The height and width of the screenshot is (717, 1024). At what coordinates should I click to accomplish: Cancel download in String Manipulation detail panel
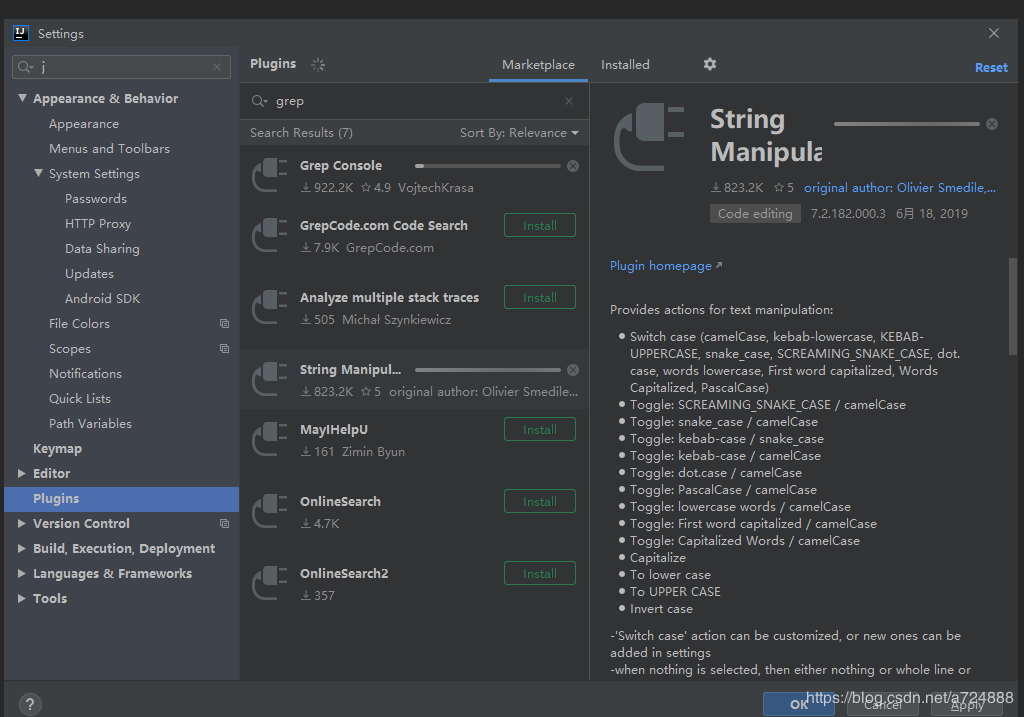pyautogui.click(x=992, y=124)
